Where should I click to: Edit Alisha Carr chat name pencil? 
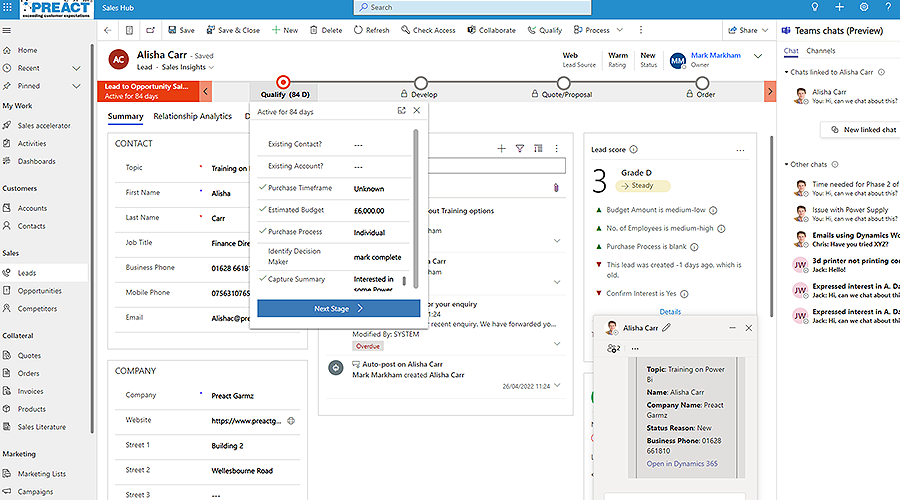pyautogui.click(x=666, y=328)
